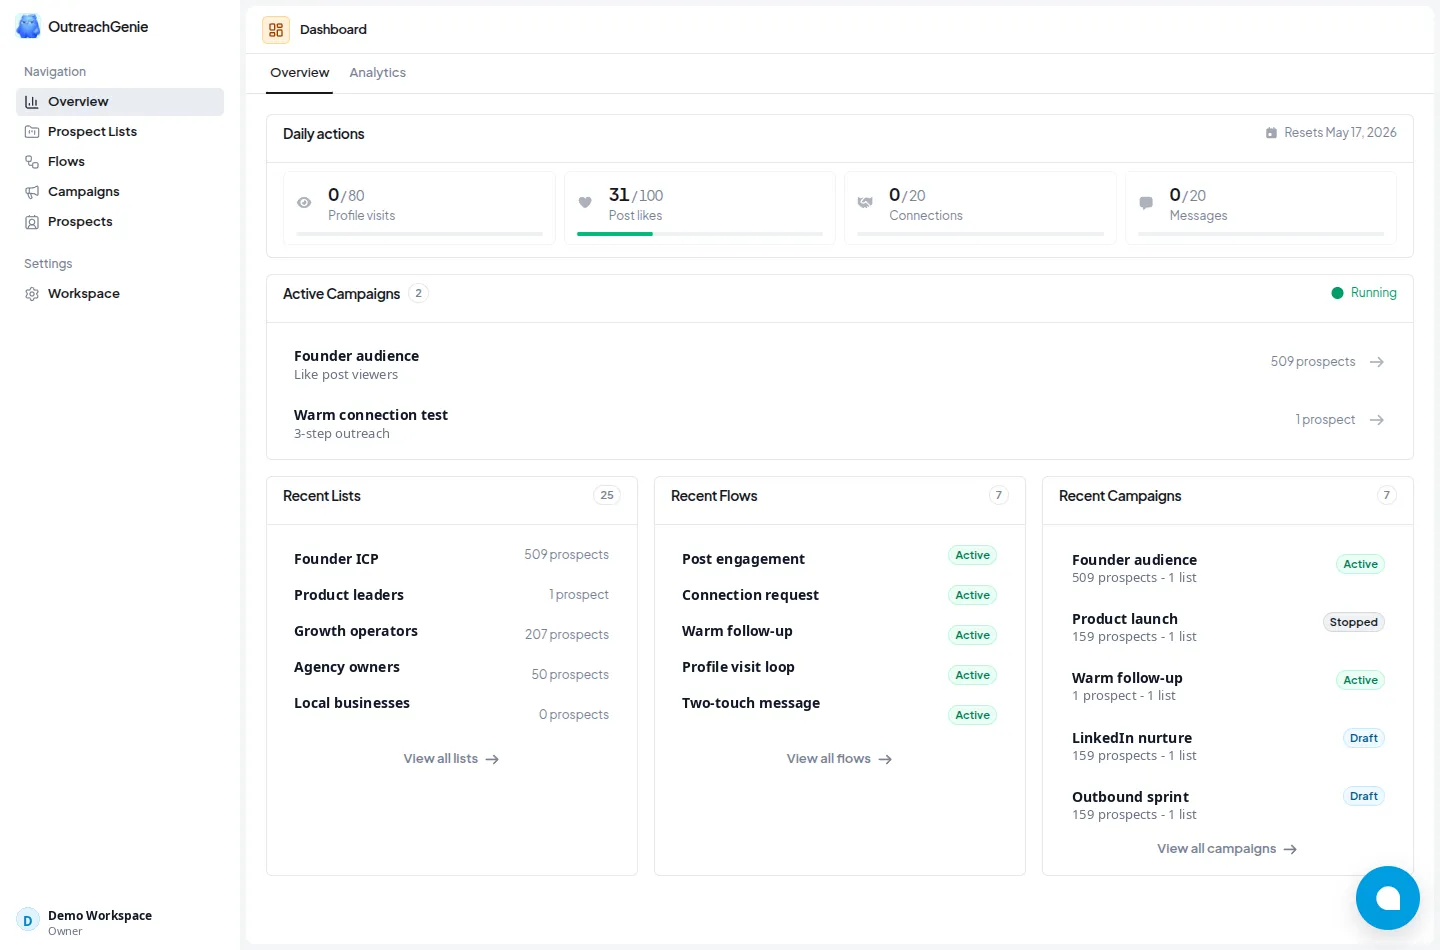Click the Post likes progress bar
1440x950 pixels.
(x=700, y=234)
